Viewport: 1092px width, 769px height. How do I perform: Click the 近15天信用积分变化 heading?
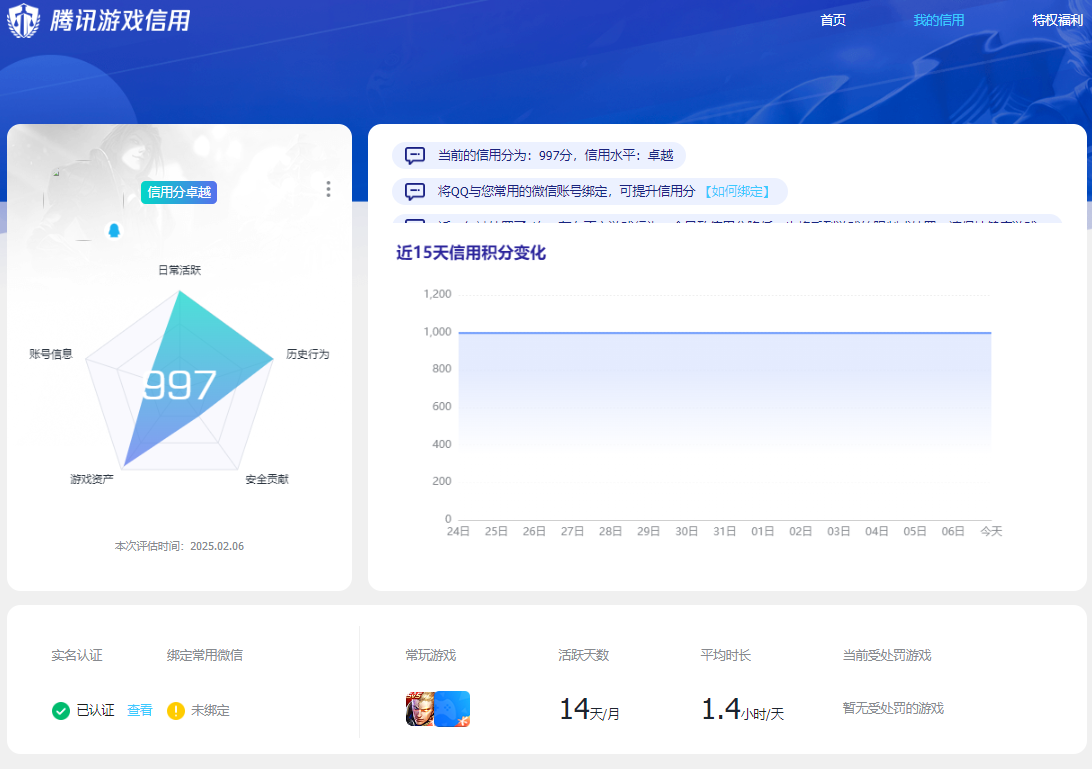(471, 253)
